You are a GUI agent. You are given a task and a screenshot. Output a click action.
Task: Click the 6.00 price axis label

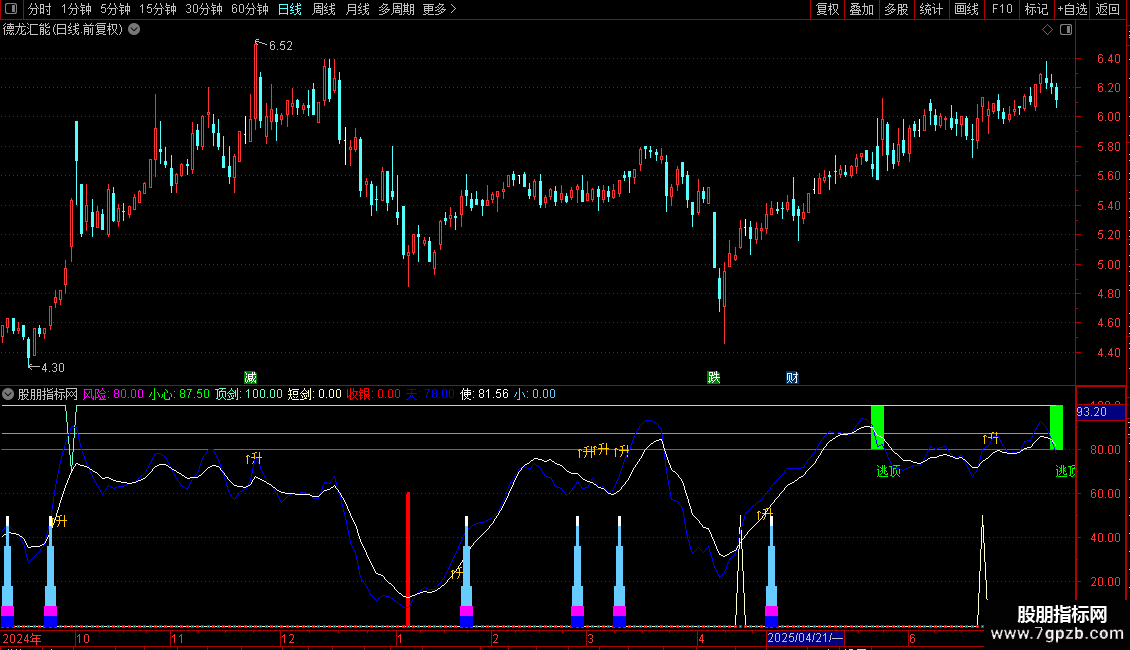click(1108, 117)
